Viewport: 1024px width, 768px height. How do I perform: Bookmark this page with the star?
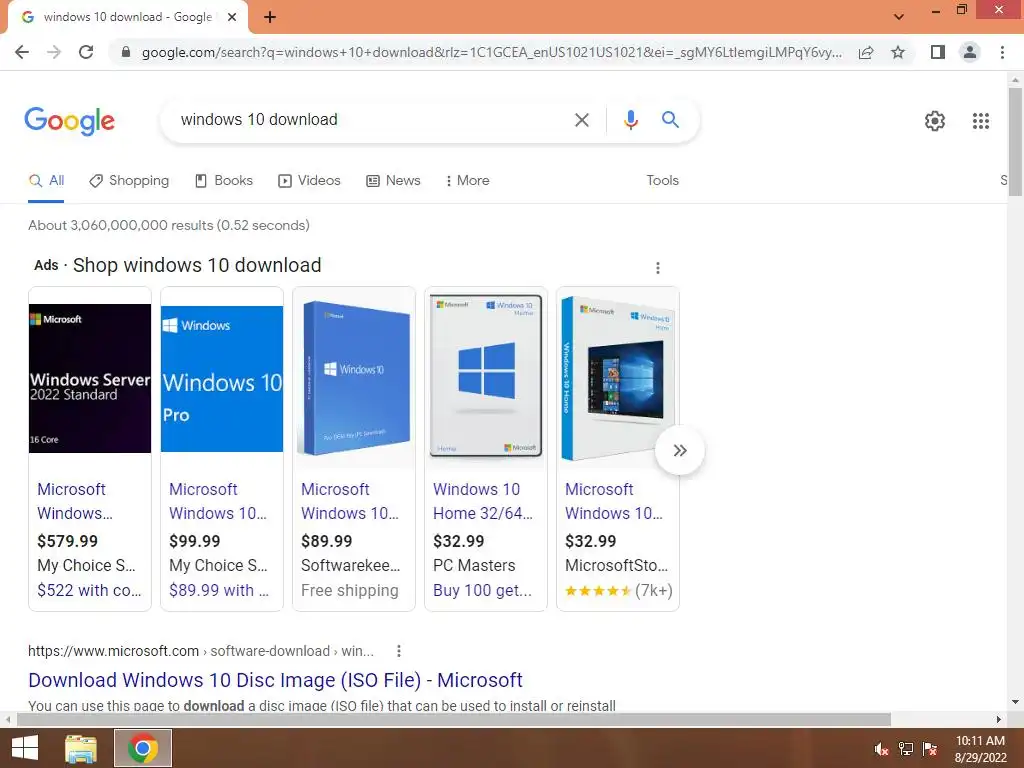click(x=898, y=52)
